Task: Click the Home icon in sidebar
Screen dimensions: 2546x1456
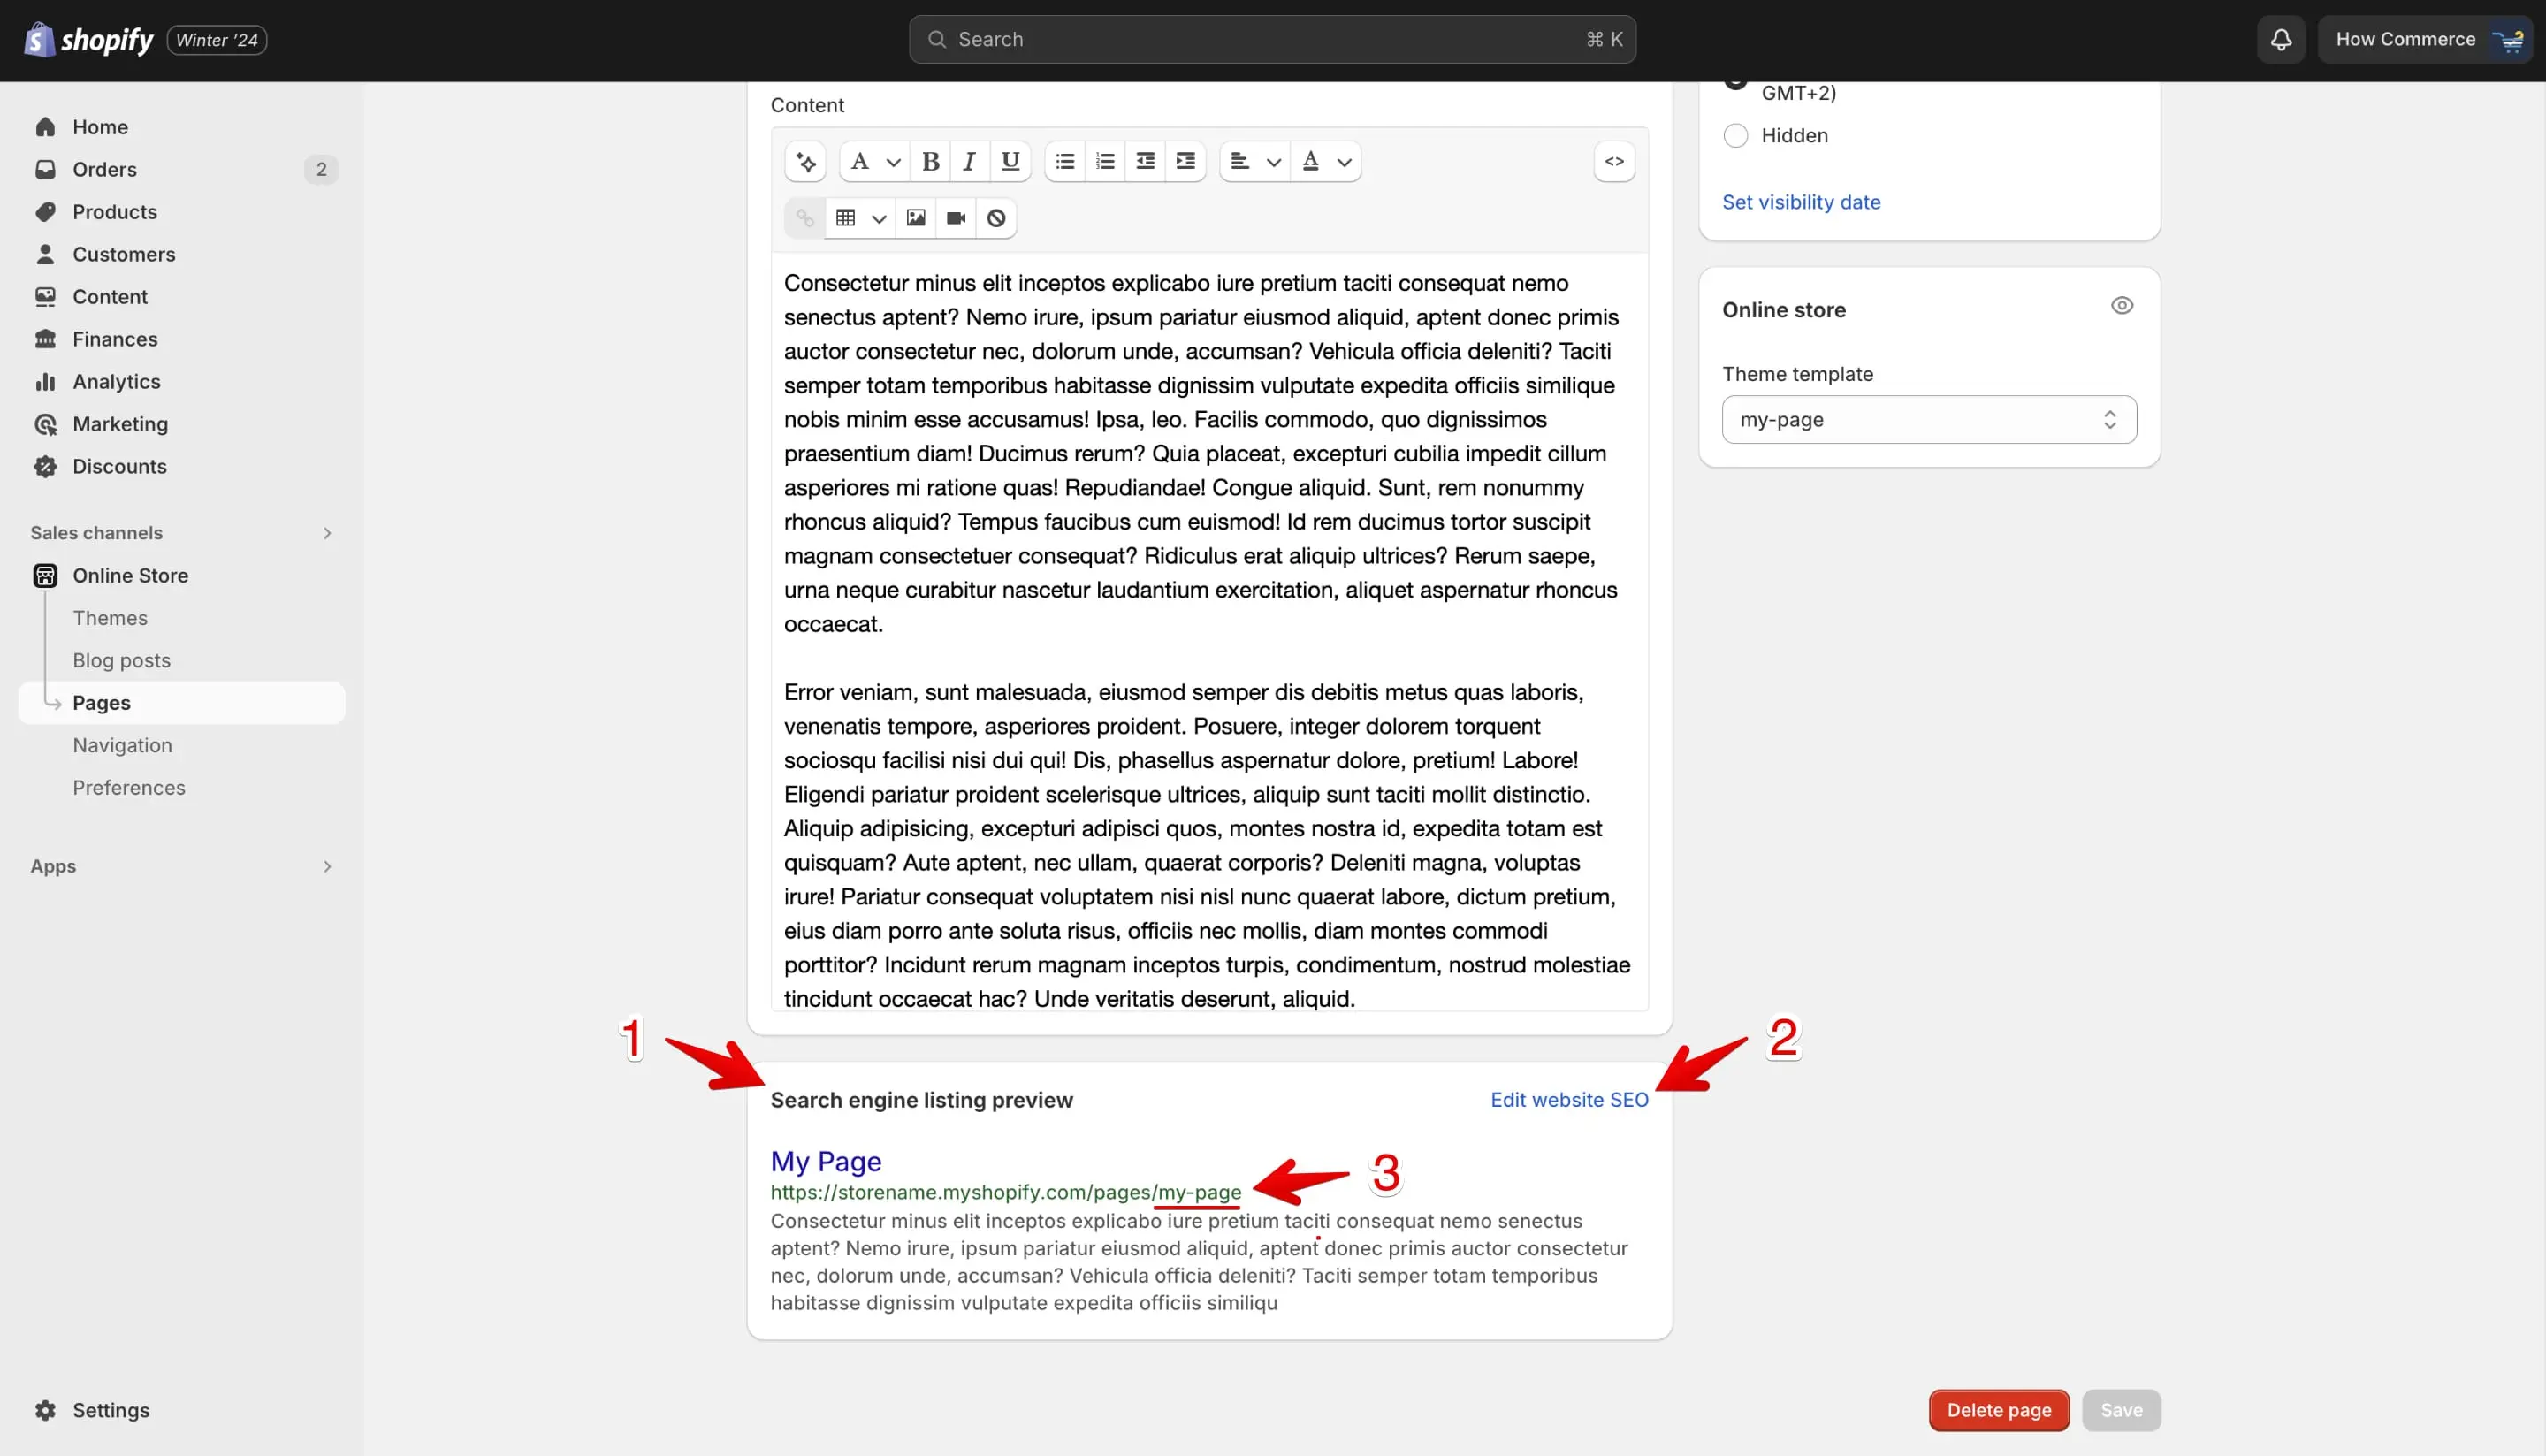Action: coord(45,127)
